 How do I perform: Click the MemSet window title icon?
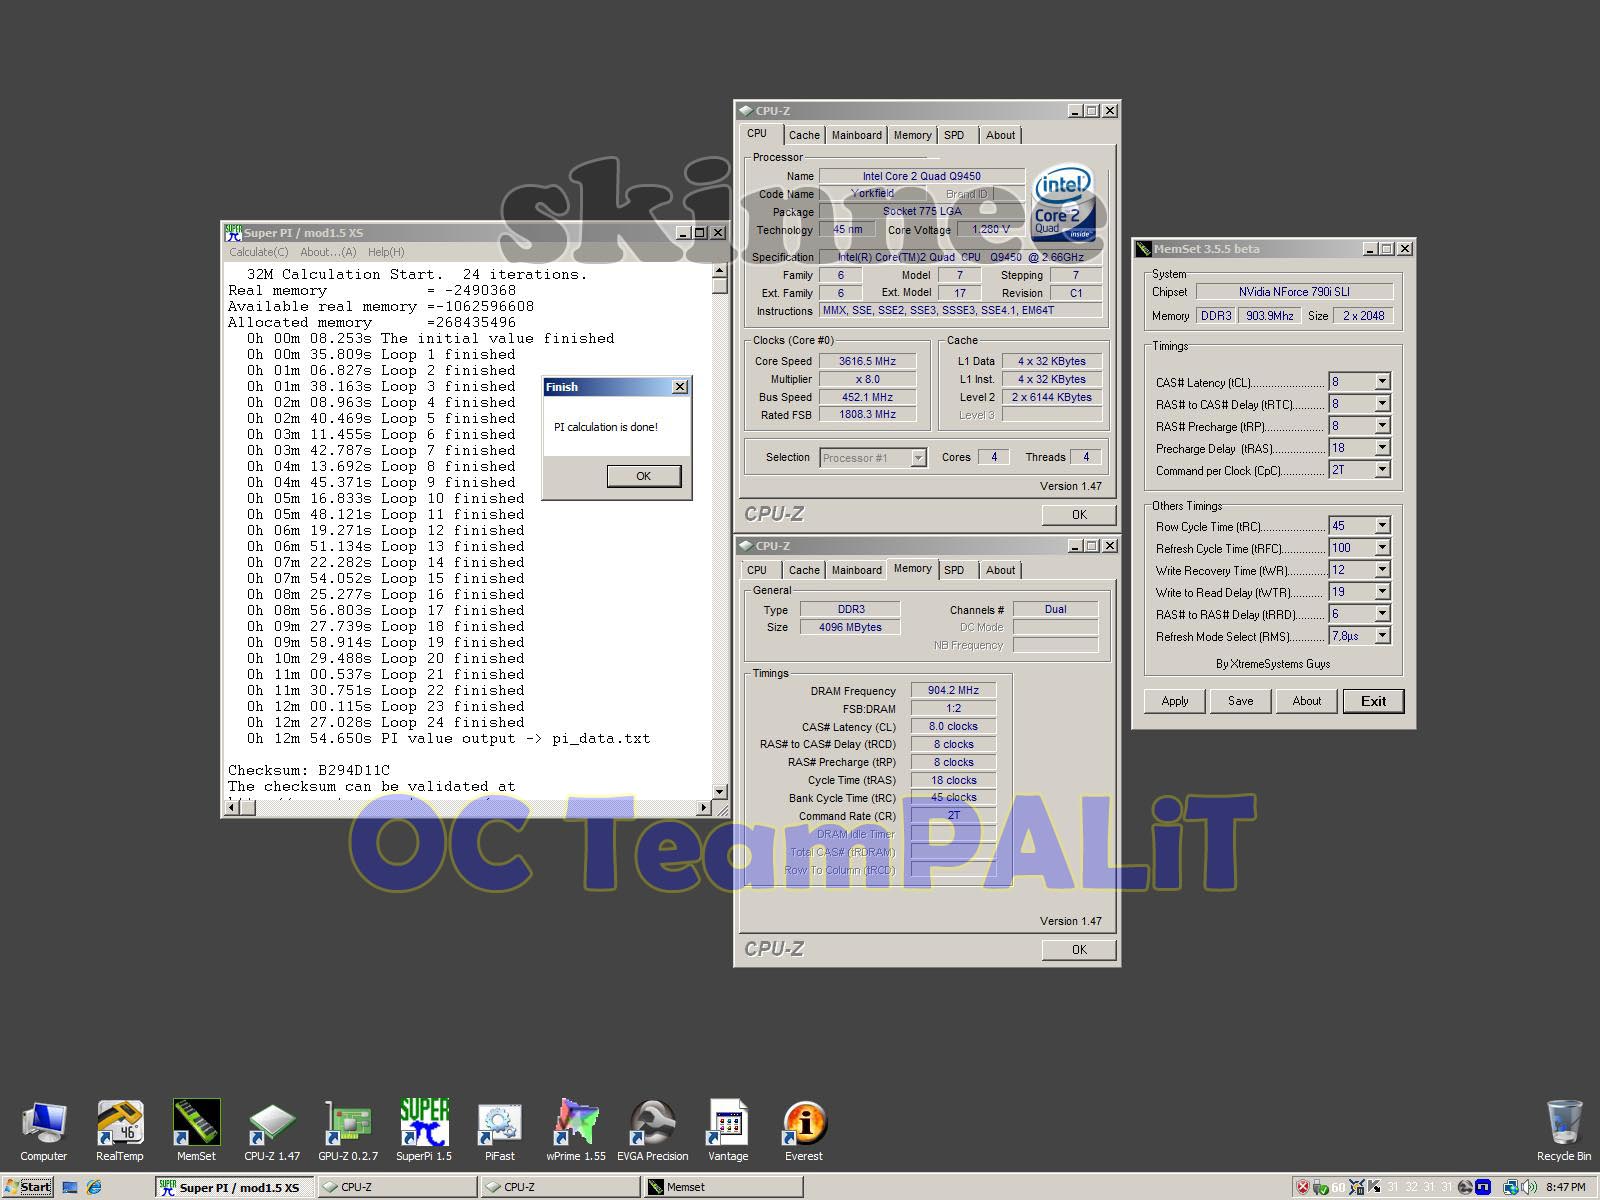tap(1144, 248)
